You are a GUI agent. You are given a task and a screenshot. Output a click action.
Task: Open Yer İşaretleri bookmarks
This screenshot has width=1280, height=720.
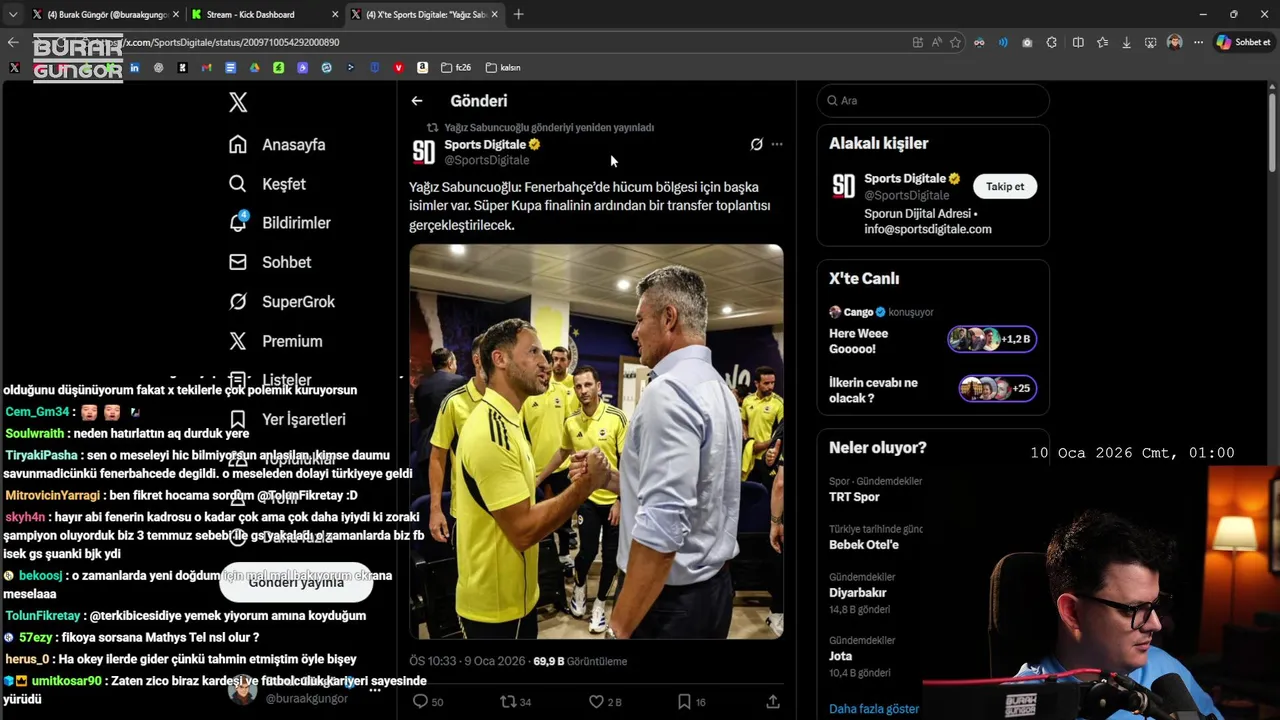(287, 419)
